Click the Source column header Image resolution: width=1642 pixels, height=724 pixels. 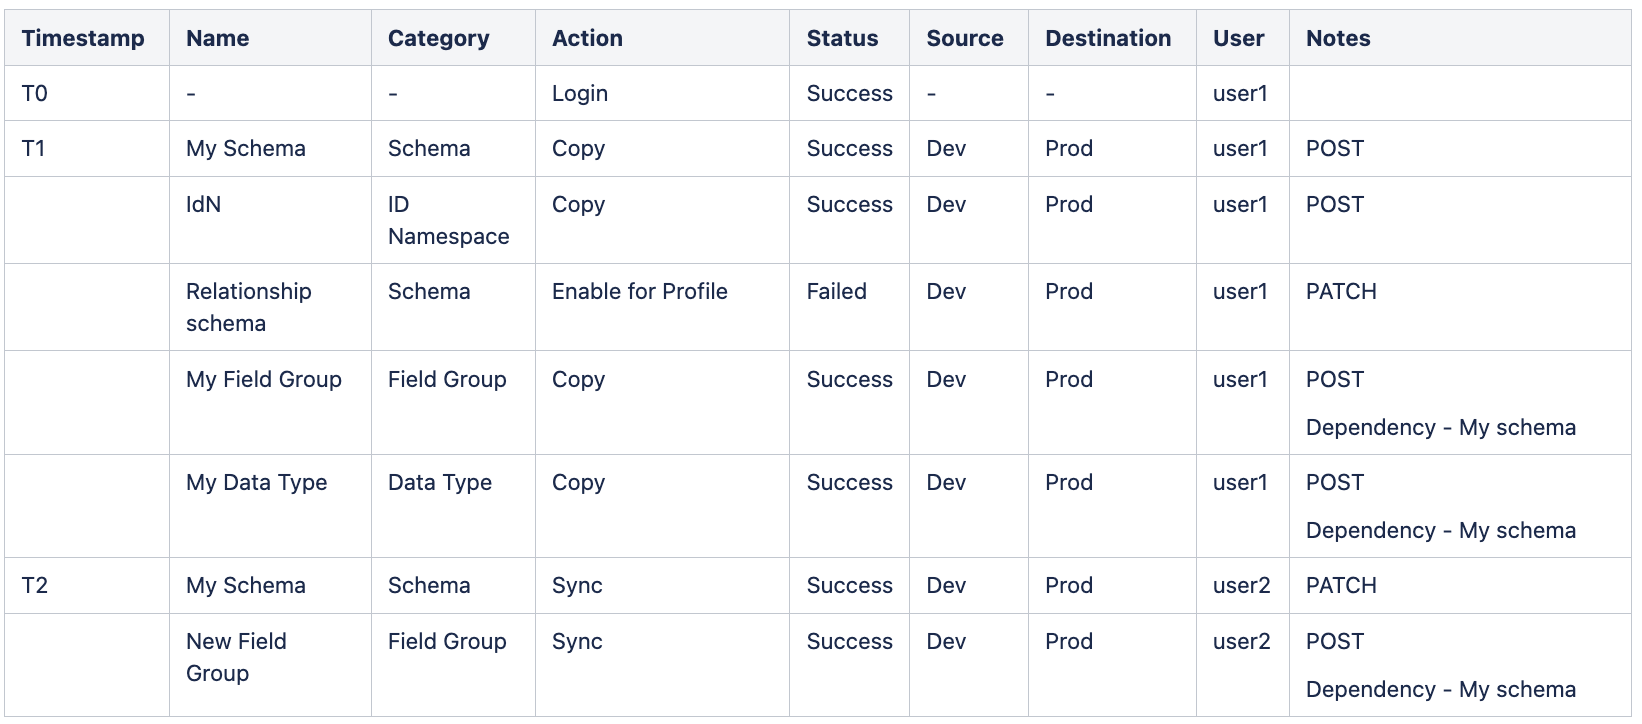[964, 38]
